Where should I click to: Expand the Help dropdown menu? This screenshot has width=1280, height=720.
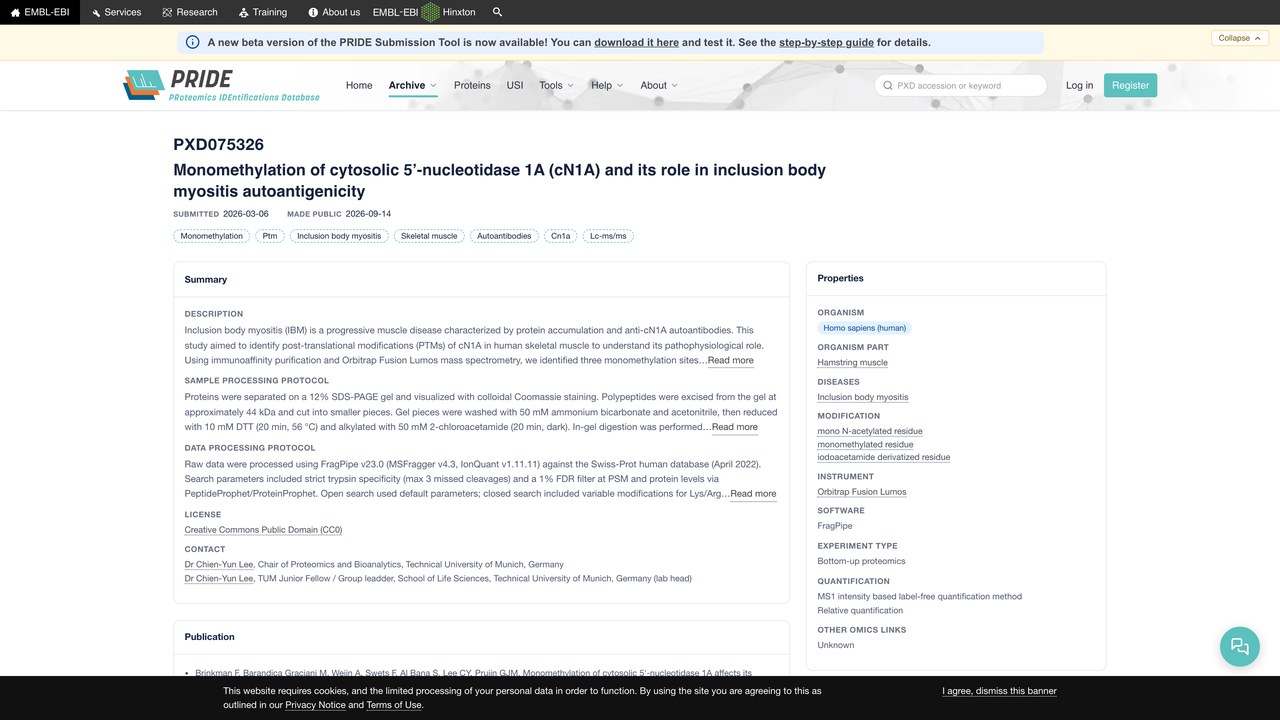pyautogui.click(x=607, y=85)
